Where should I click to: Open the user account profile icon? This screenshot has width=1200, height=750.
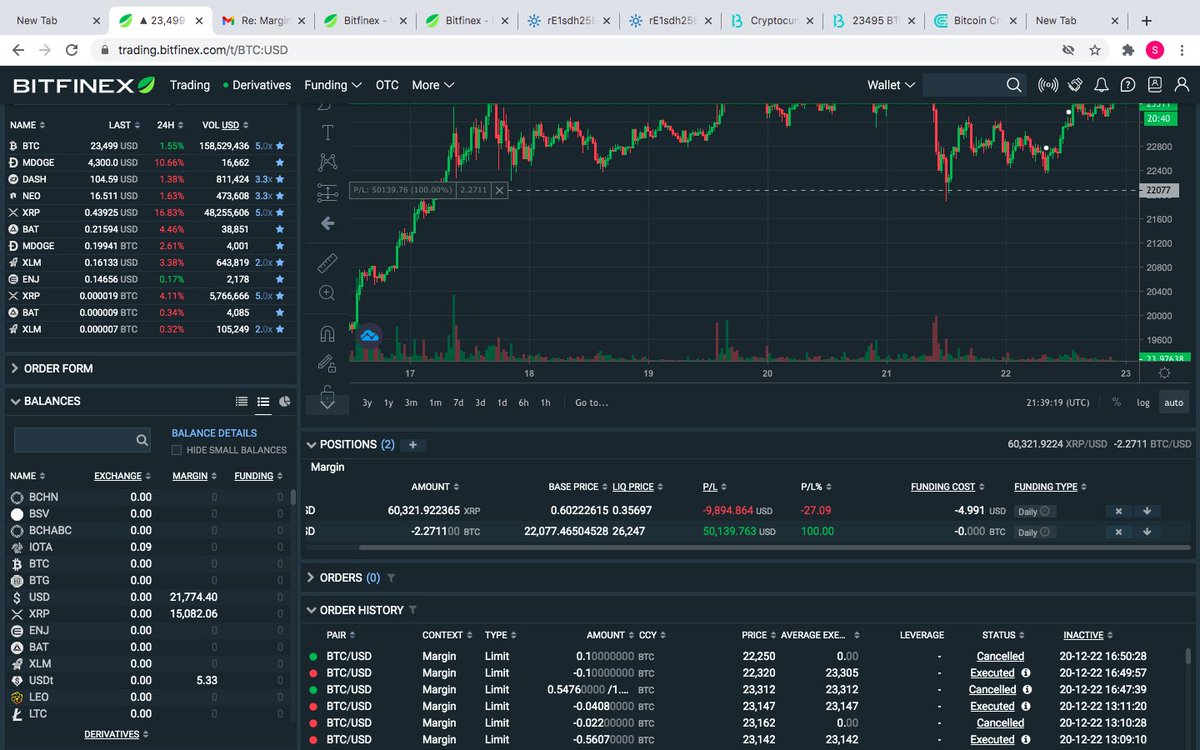1182,85
